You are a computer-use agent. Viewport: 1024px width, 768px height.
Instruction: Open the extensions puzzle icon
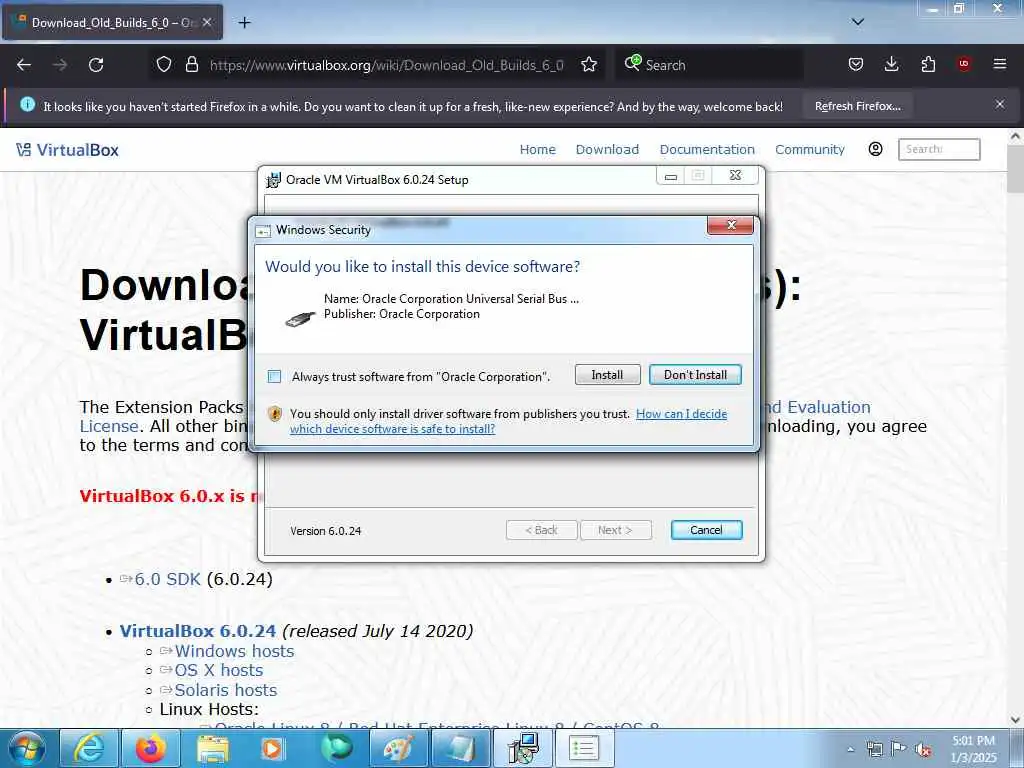point(928,64)
